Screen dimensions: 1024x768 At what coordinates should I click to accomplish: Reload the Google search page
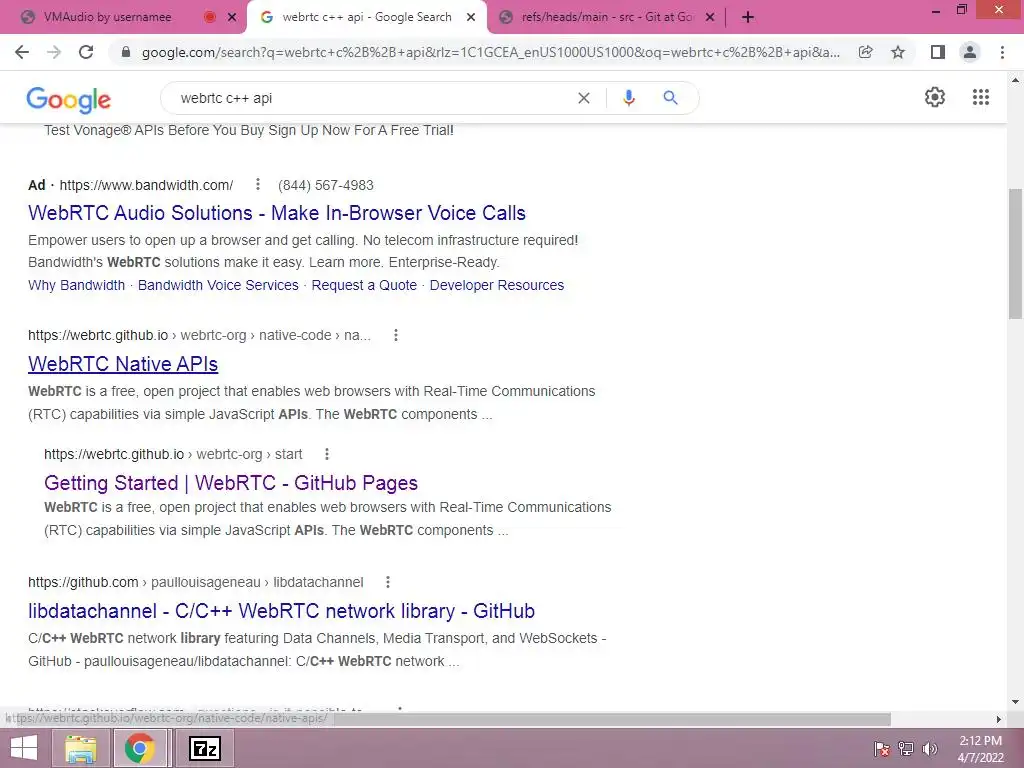point(86,52)
